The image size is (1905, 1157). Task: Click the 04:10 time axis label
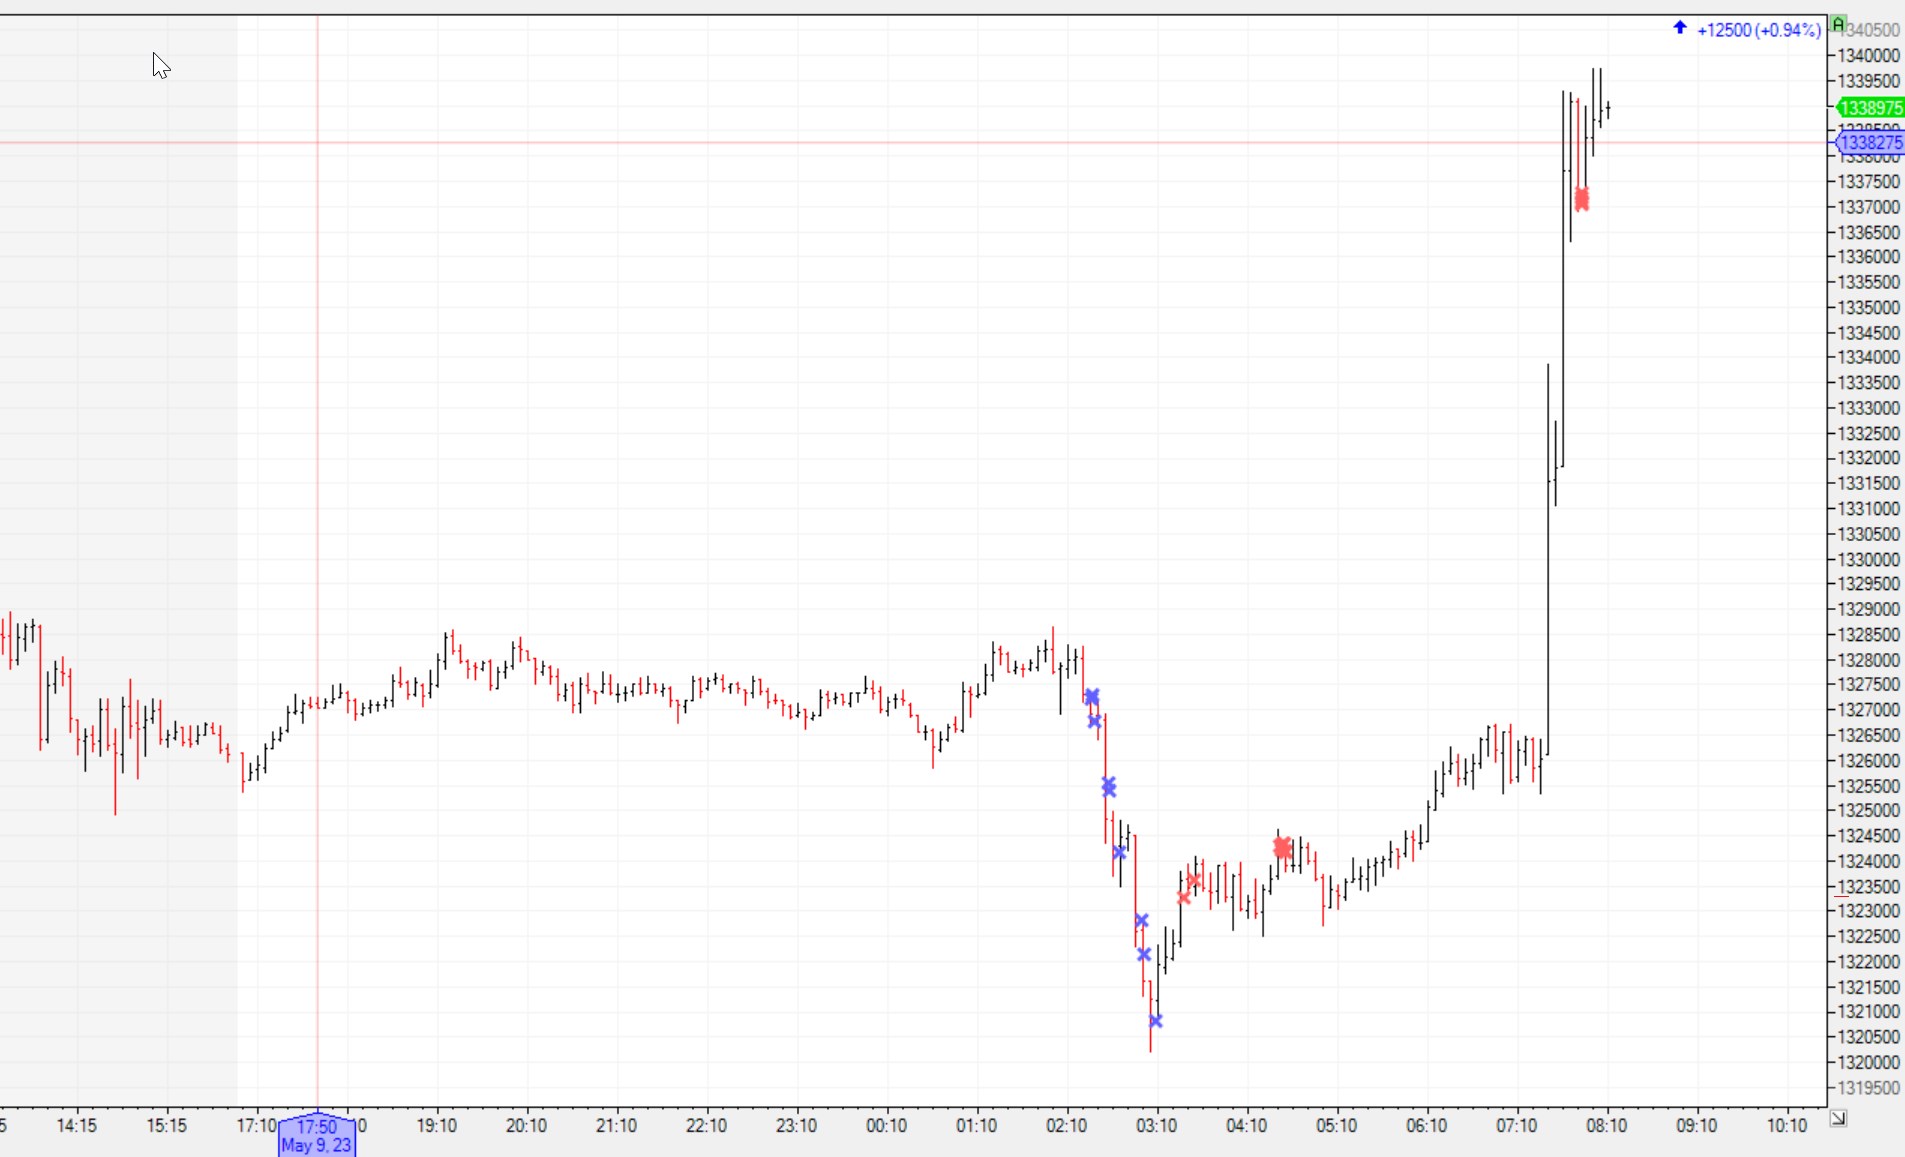[x=1246, y=1126]
